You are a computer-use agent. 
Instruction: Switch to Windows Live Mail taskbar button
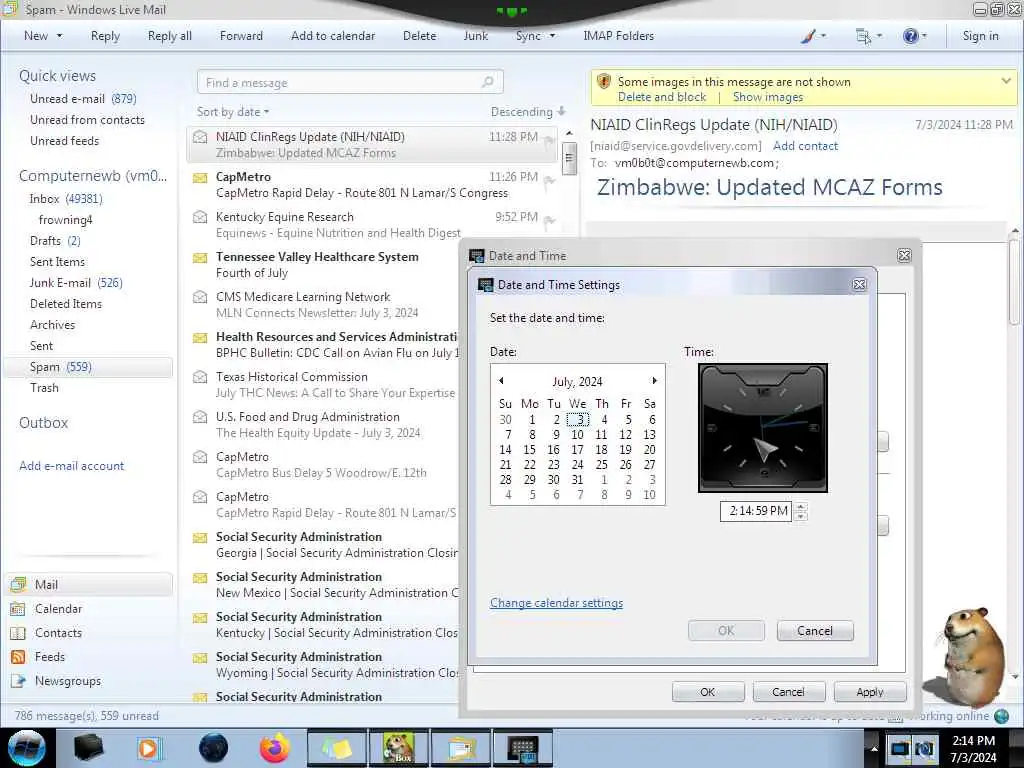(460, 748)
